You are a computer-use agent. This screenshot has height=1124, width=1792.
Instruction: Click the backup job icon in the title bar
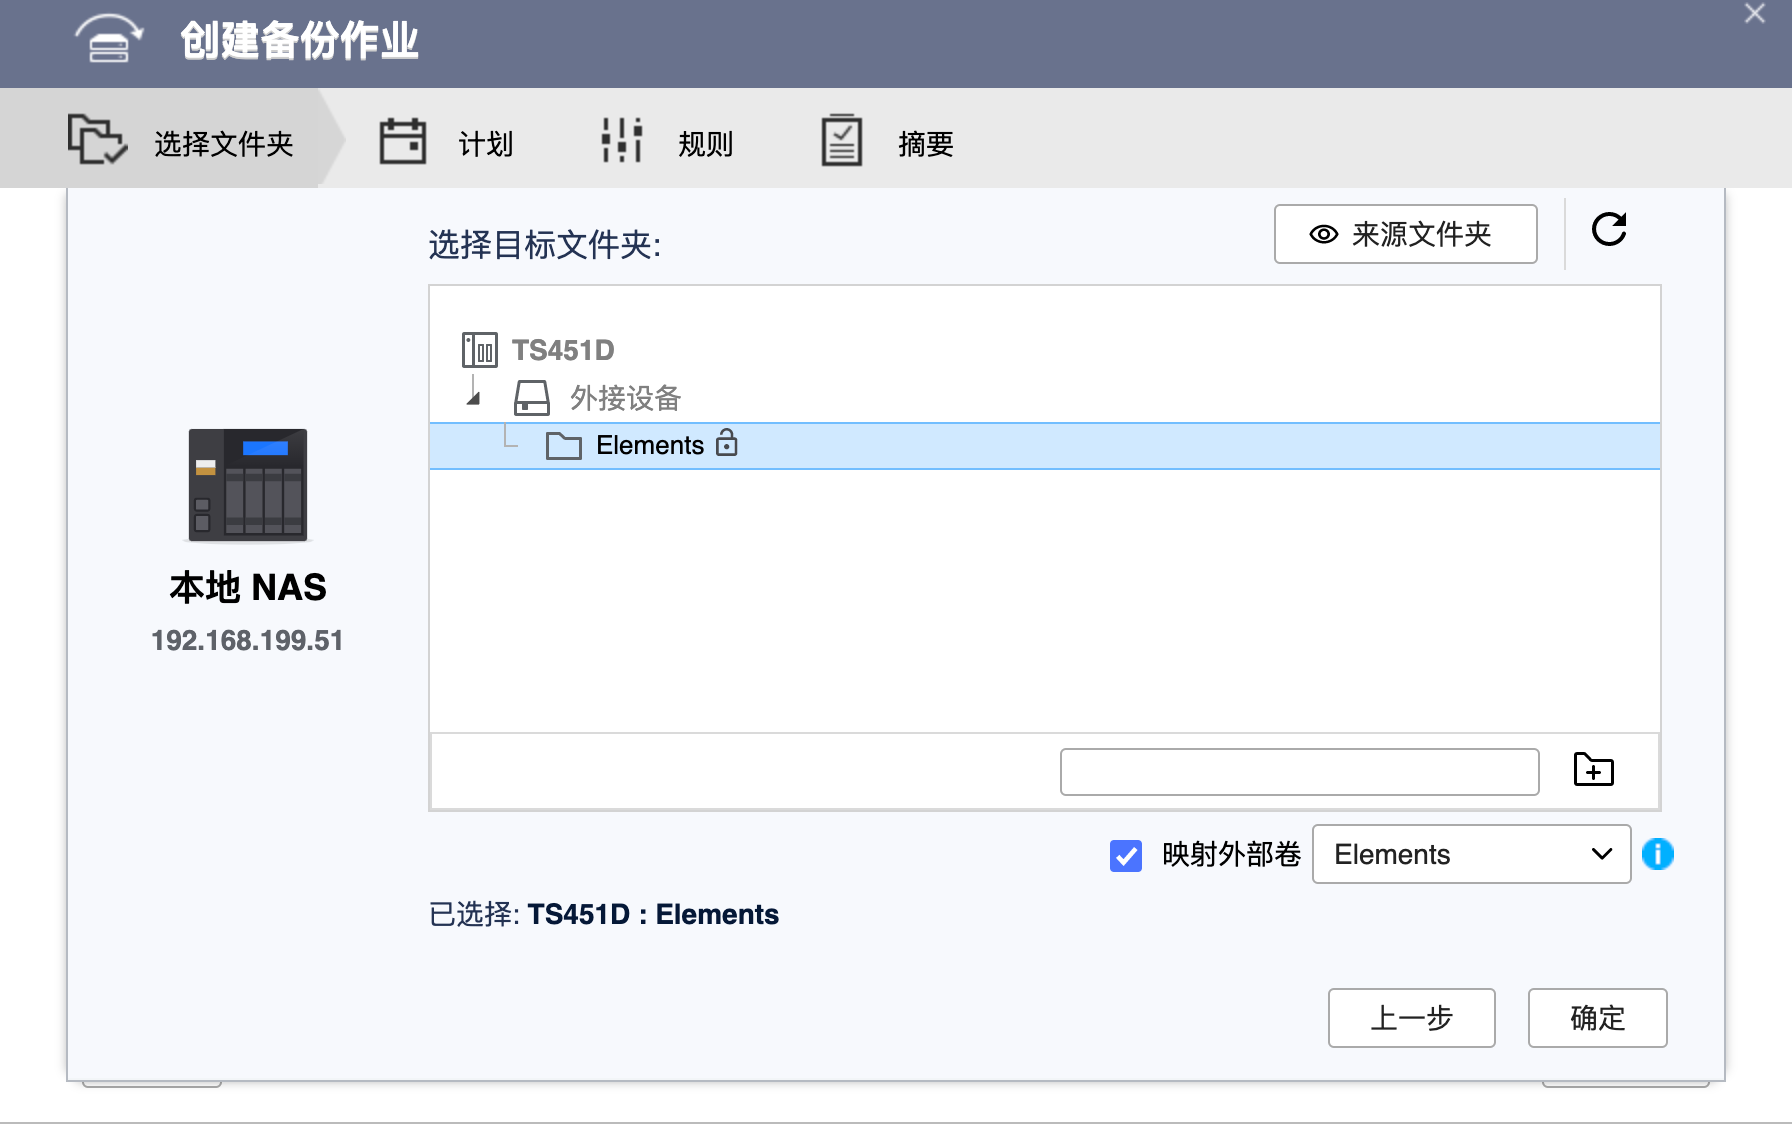click(x=108, y=40)
